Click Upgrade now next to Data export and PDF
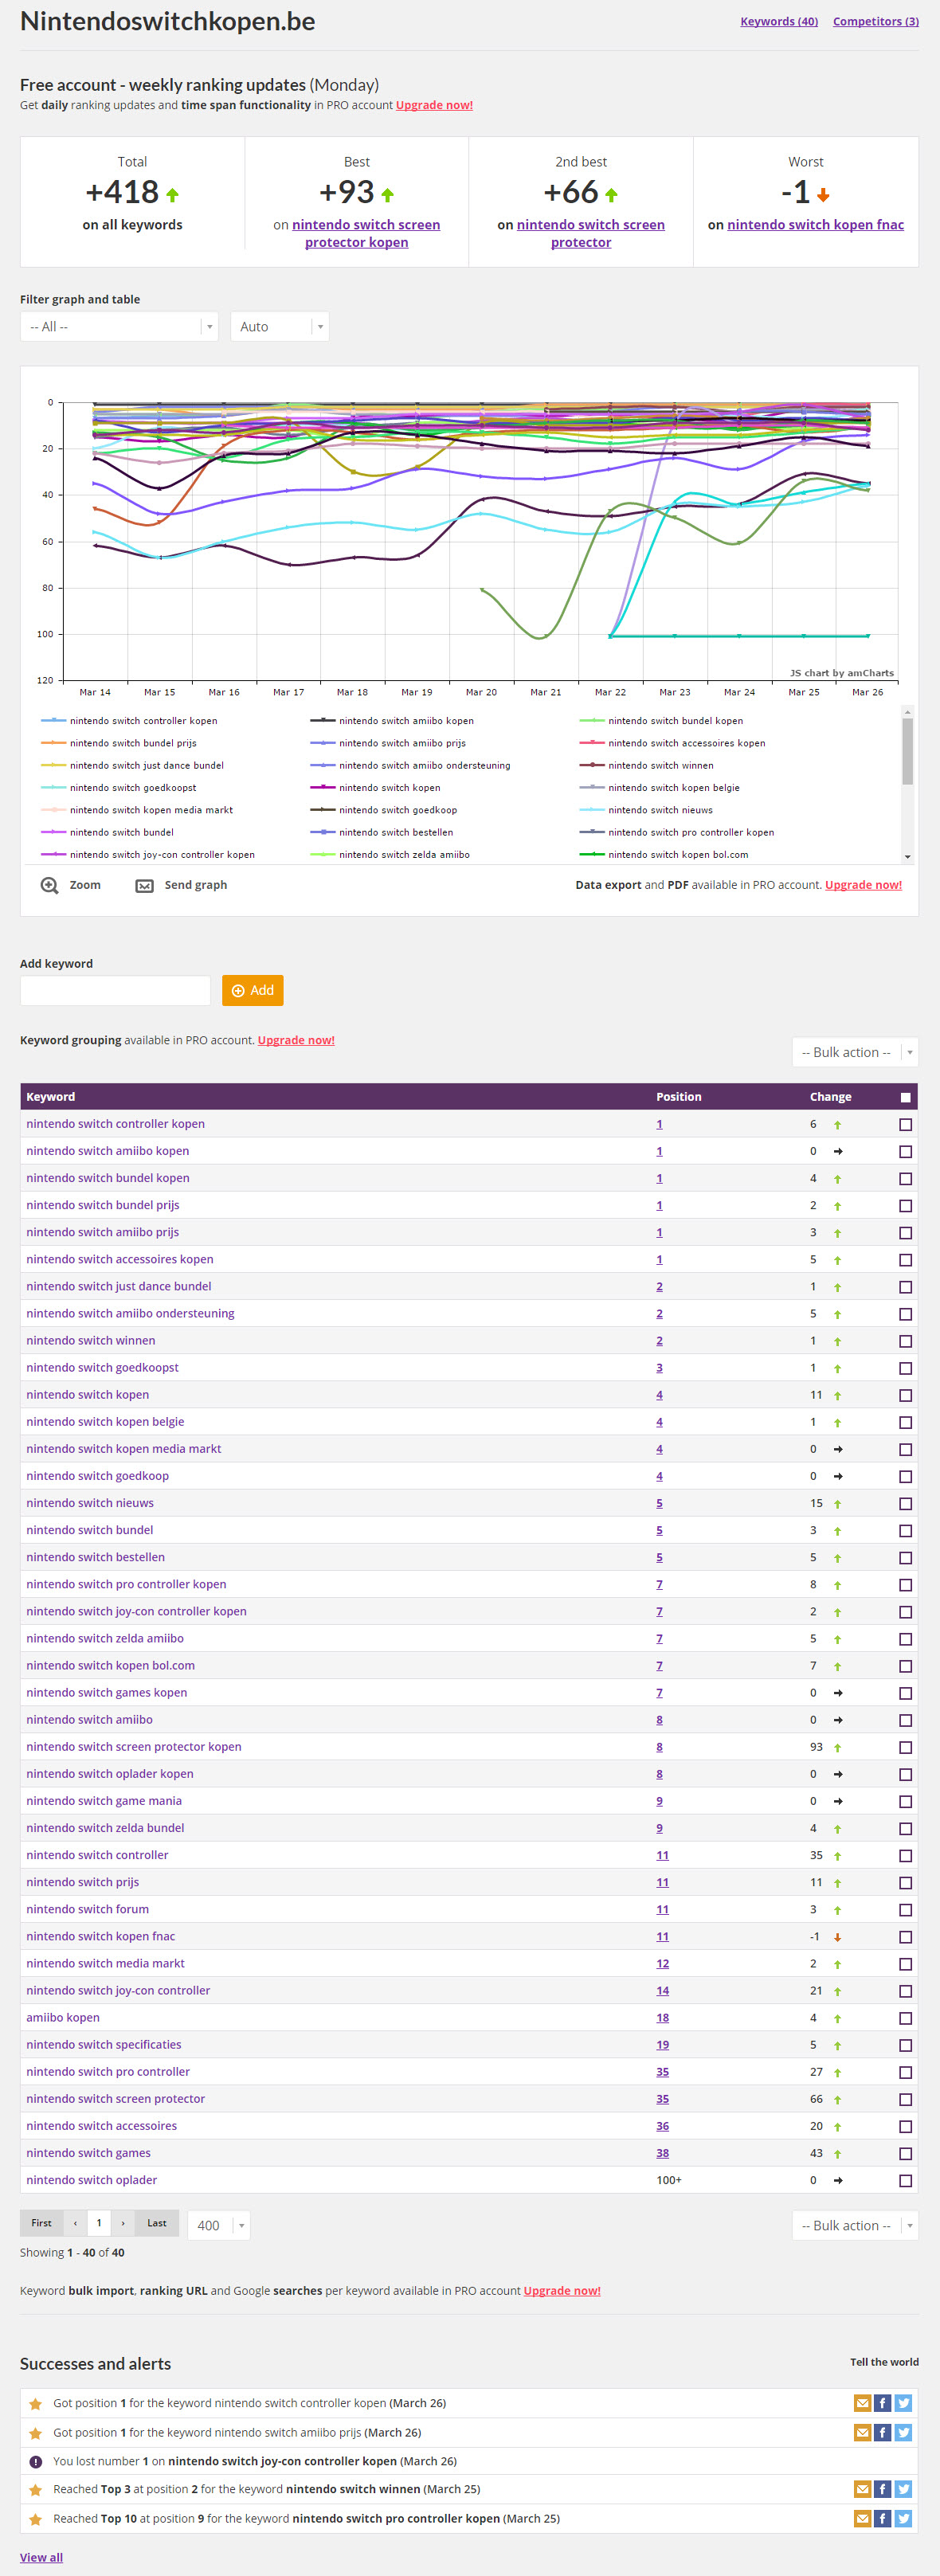This screenshot has width=940, height=2576. [x=863, y=885]
